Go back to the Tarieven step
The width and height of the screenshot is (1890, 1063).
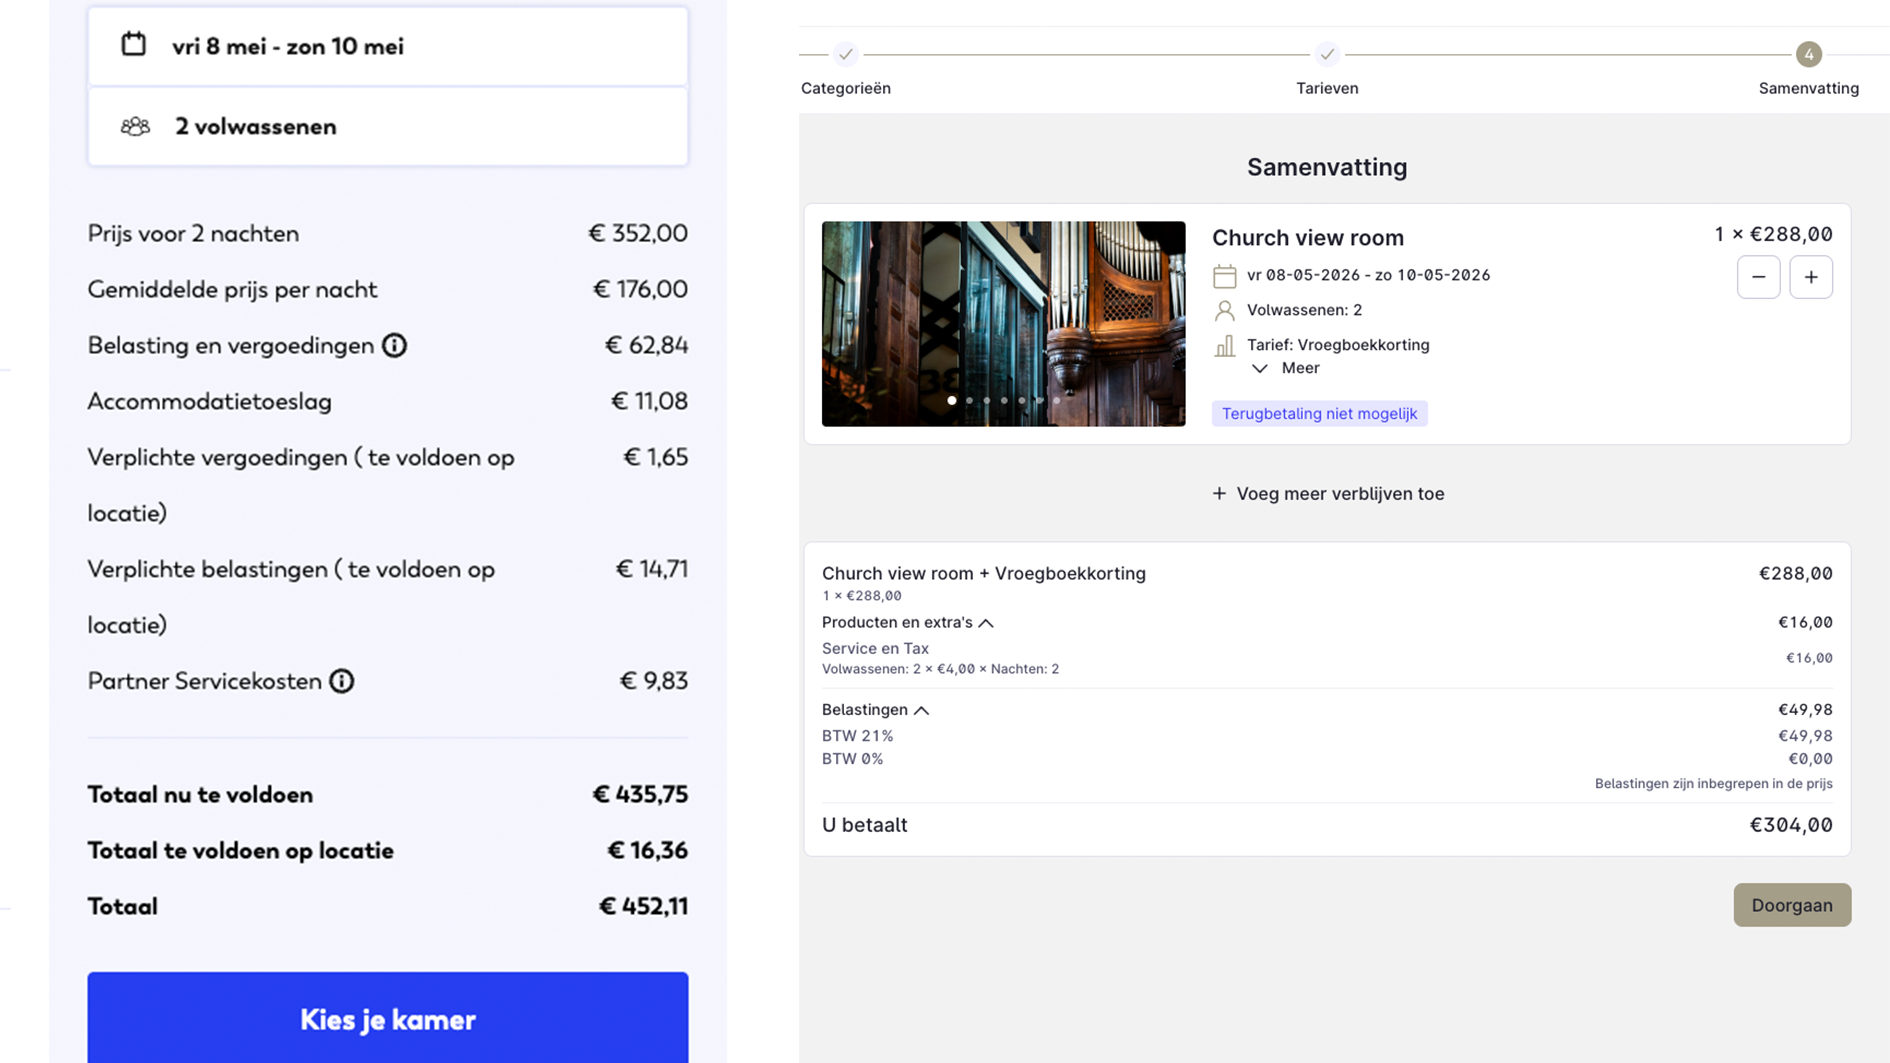1326,55
